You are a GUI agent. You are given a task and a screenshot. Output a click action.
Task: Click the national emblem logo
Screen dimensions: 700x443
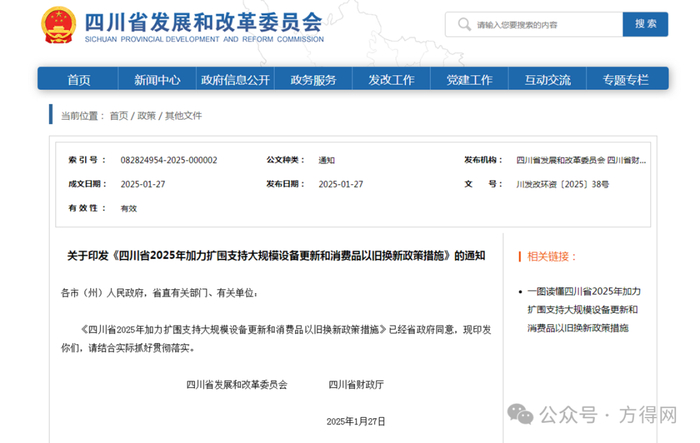click(58, 25)
